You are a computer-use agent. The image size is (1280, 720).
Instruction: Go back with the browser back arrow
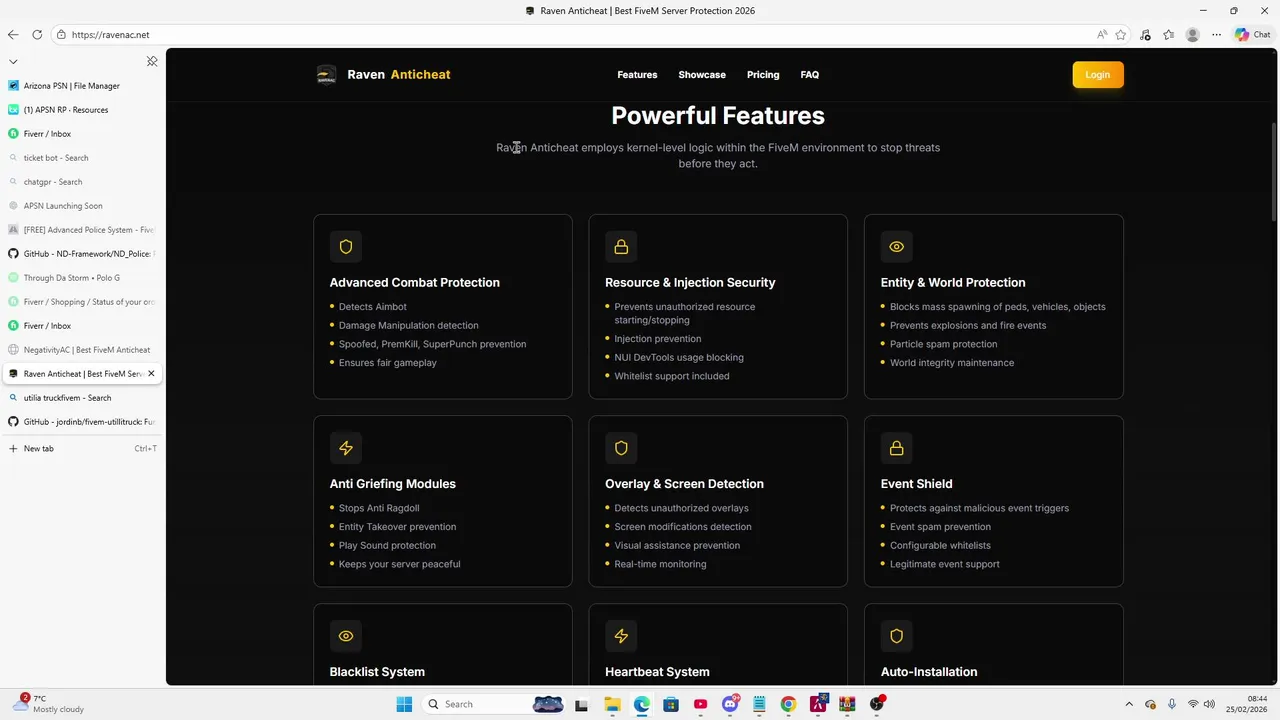click(x=13, y=34)
